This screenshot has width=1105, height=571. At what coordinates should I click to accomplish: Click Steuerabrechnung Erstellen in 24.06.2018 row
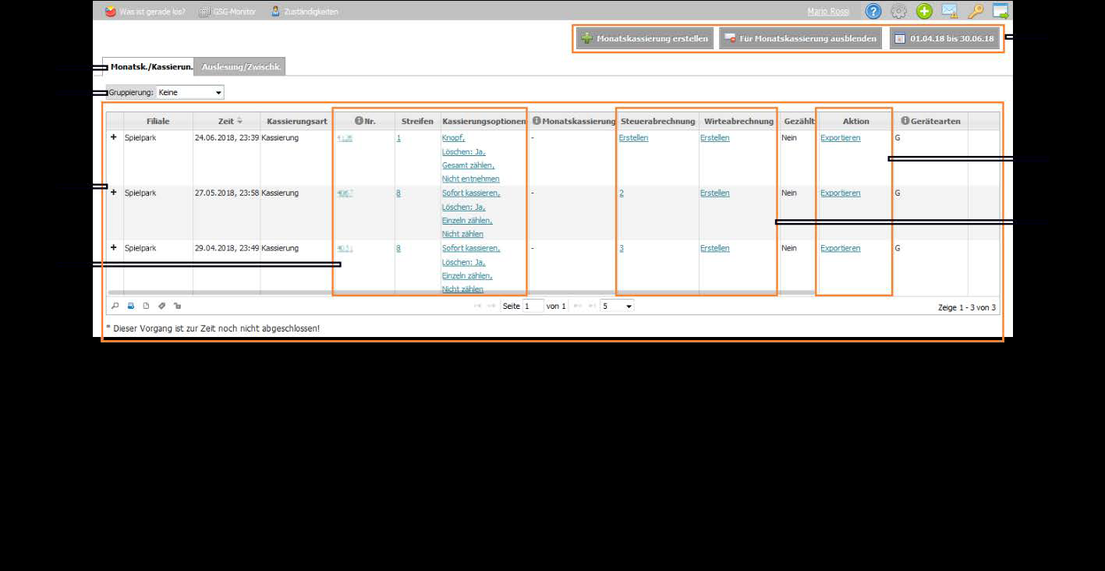(634, 138)
